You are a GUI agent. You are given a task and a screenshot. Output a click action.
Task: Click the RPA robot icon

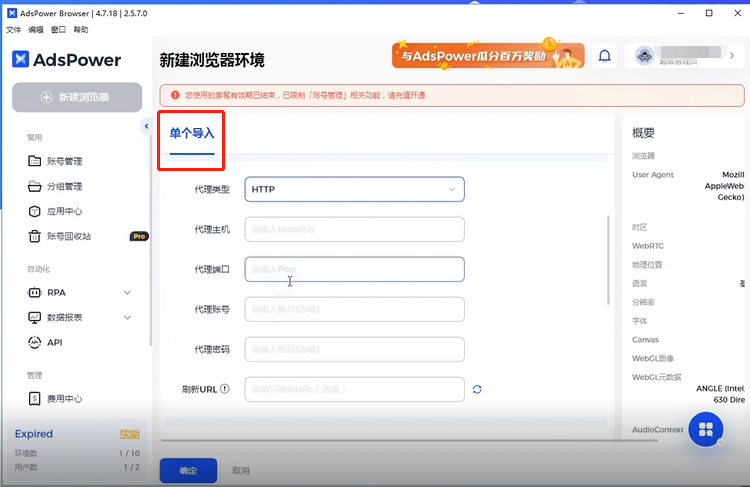pos(34,292)
